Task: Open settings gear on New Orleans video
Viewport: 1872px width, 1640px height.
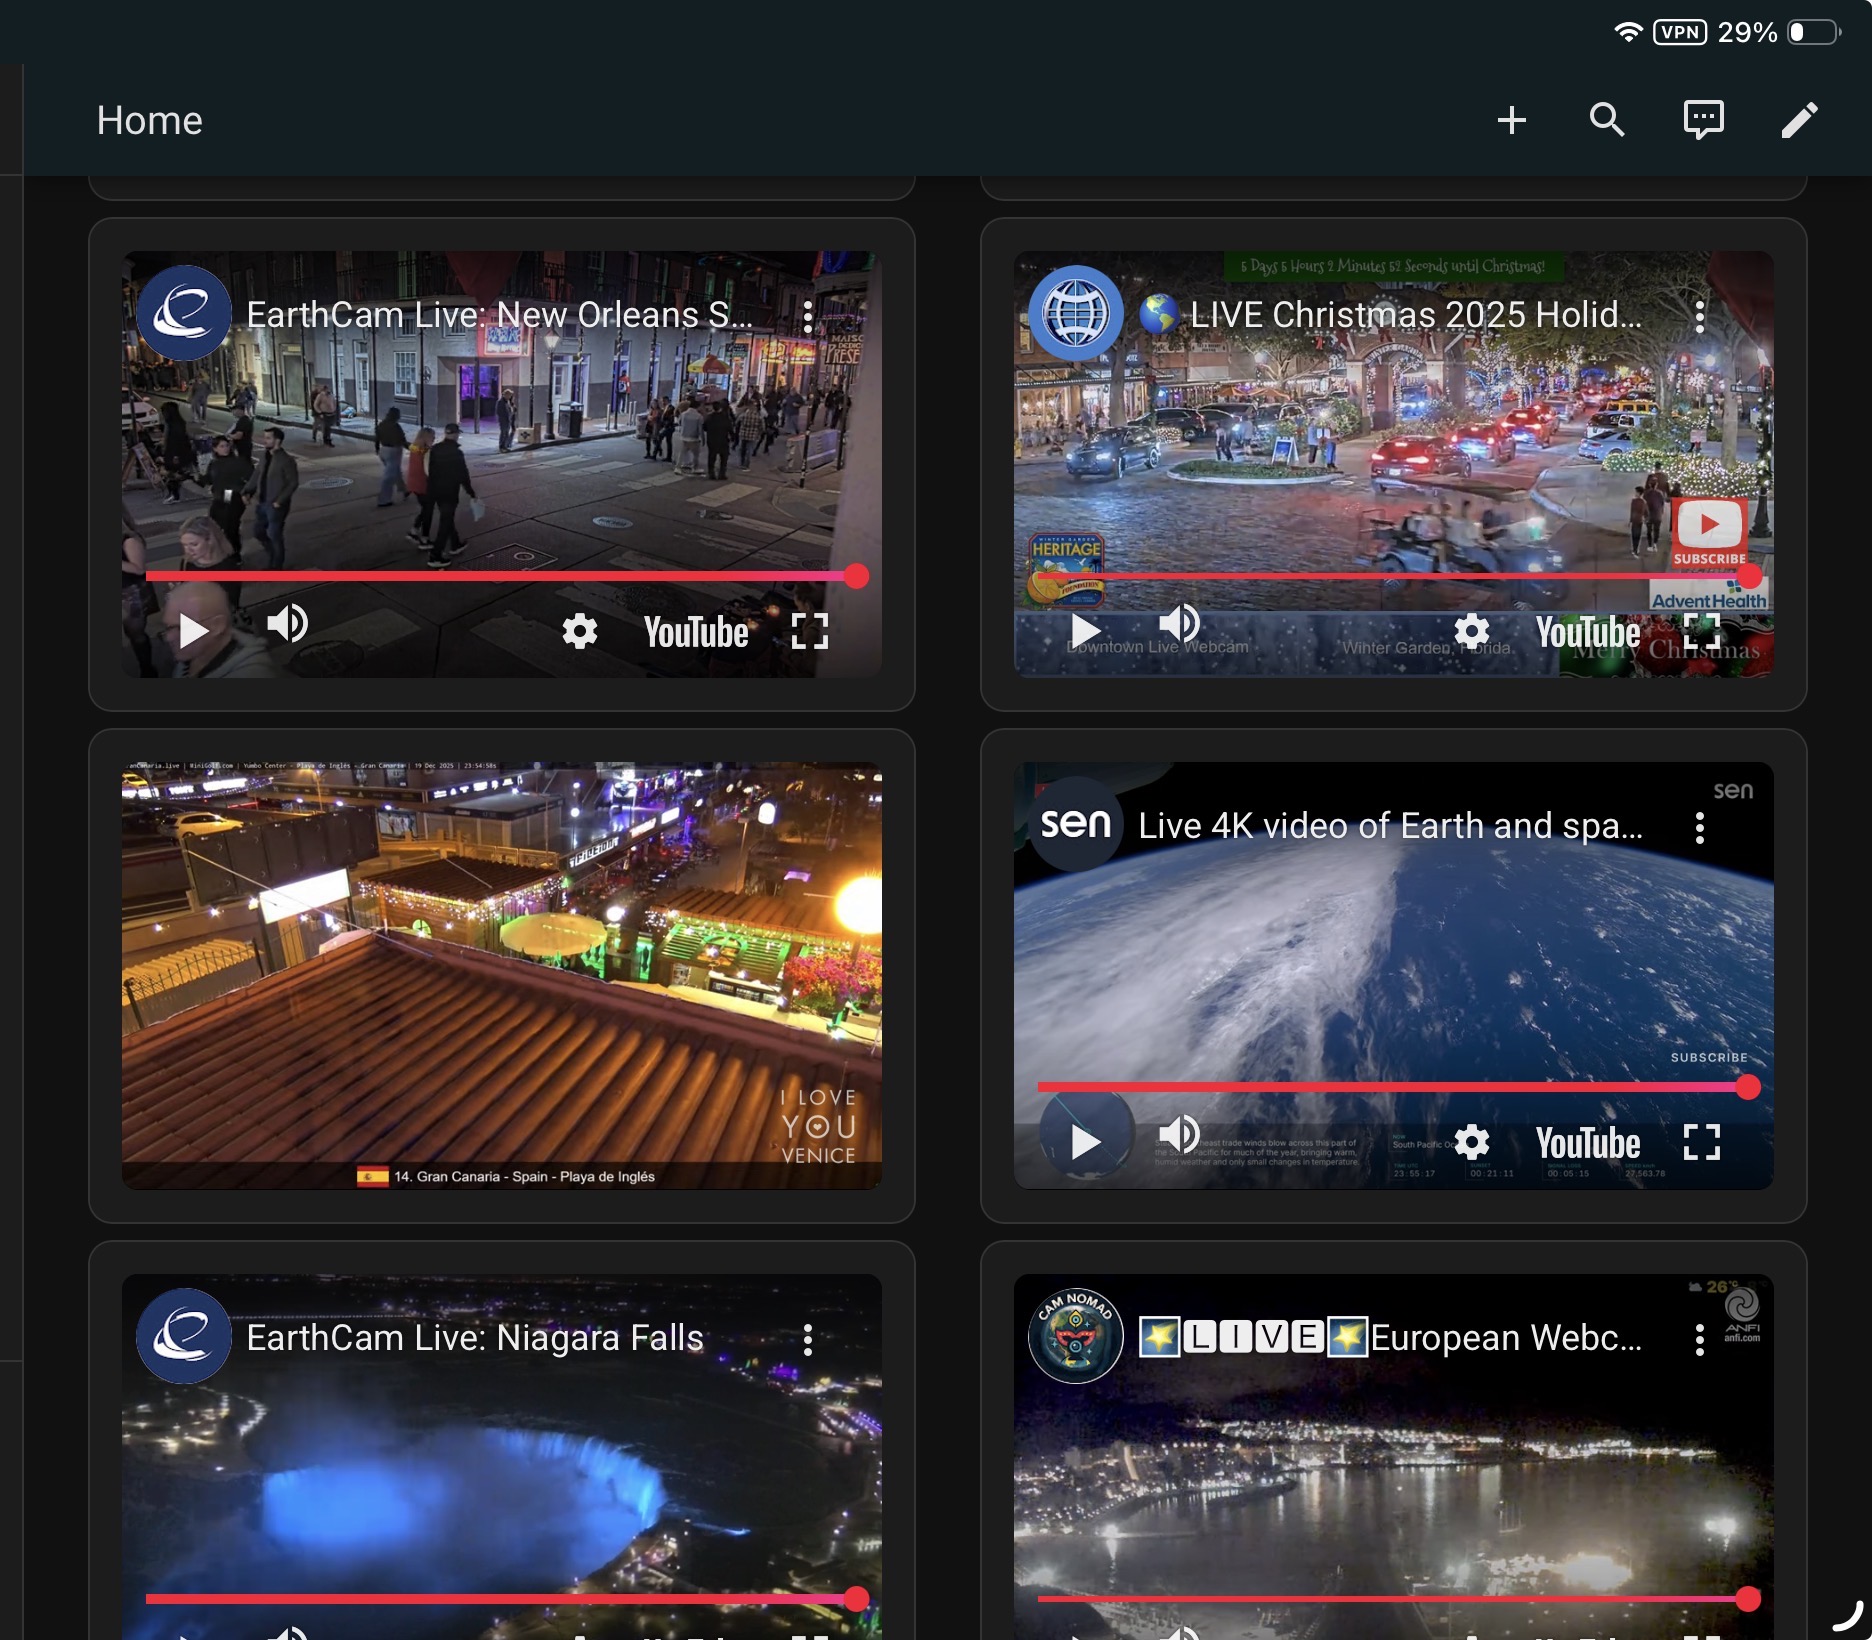Action: (x=579, y=631)
